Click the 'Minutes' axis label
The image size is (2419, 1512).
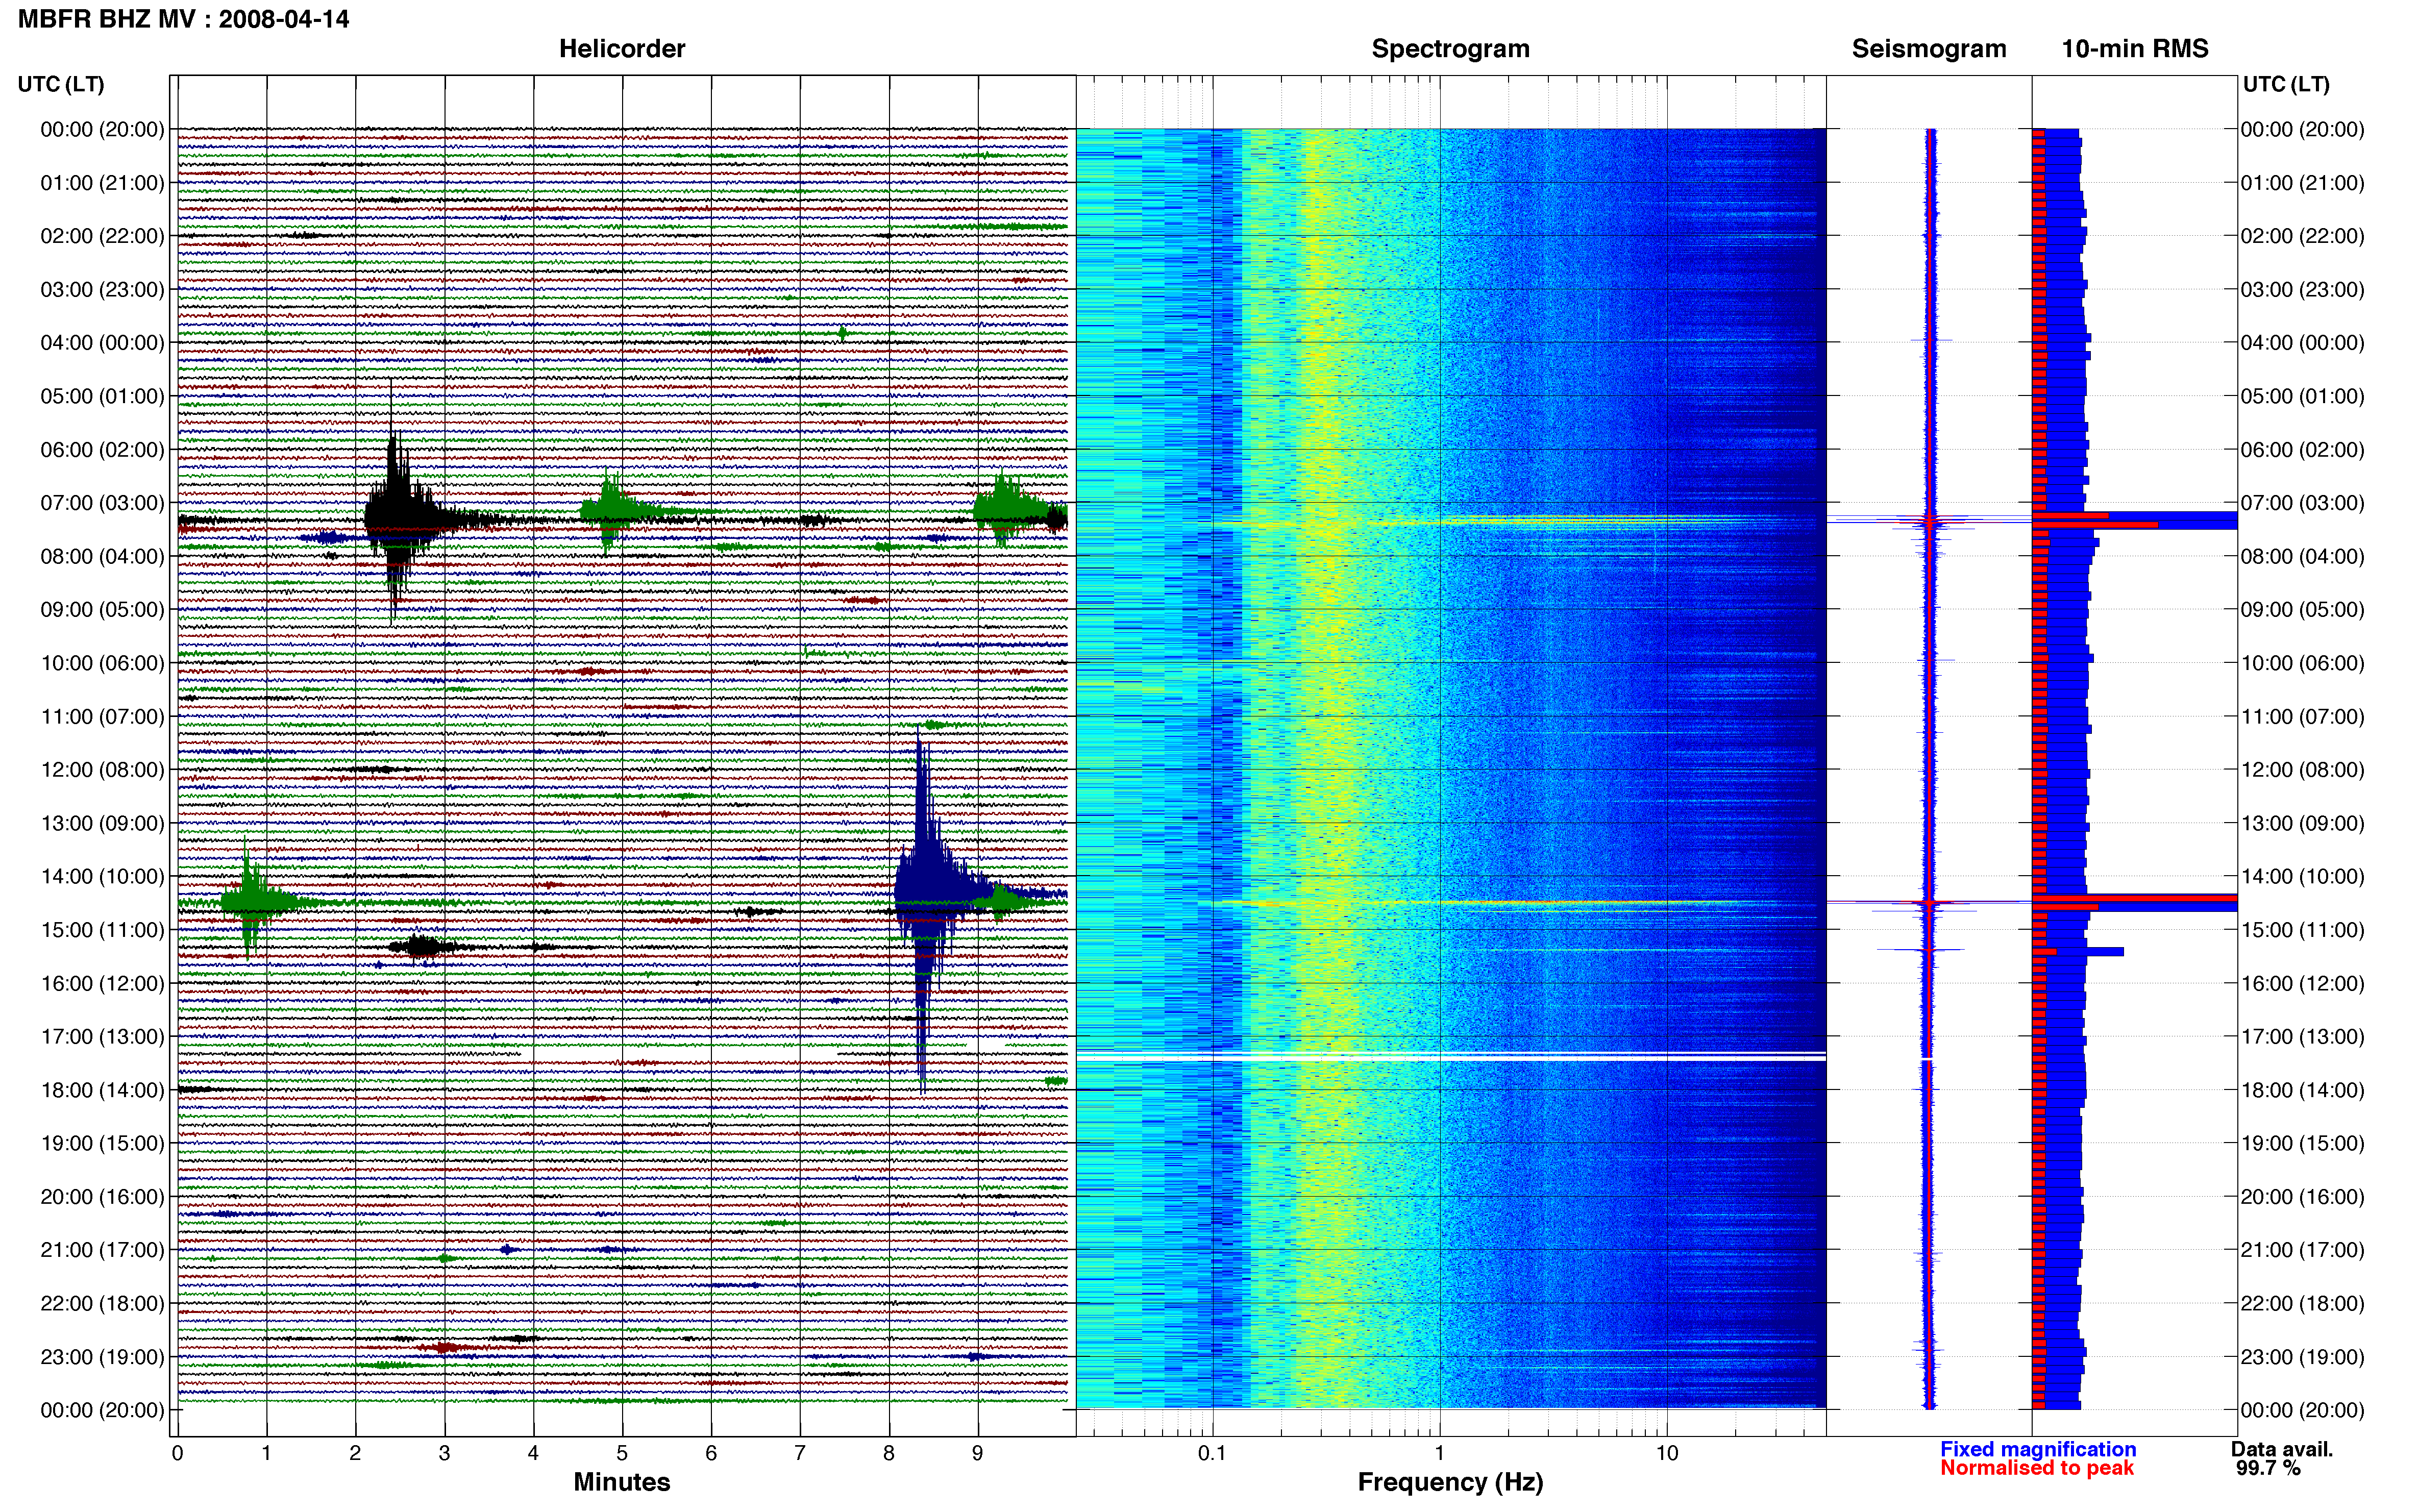(x=622, y=1482)
